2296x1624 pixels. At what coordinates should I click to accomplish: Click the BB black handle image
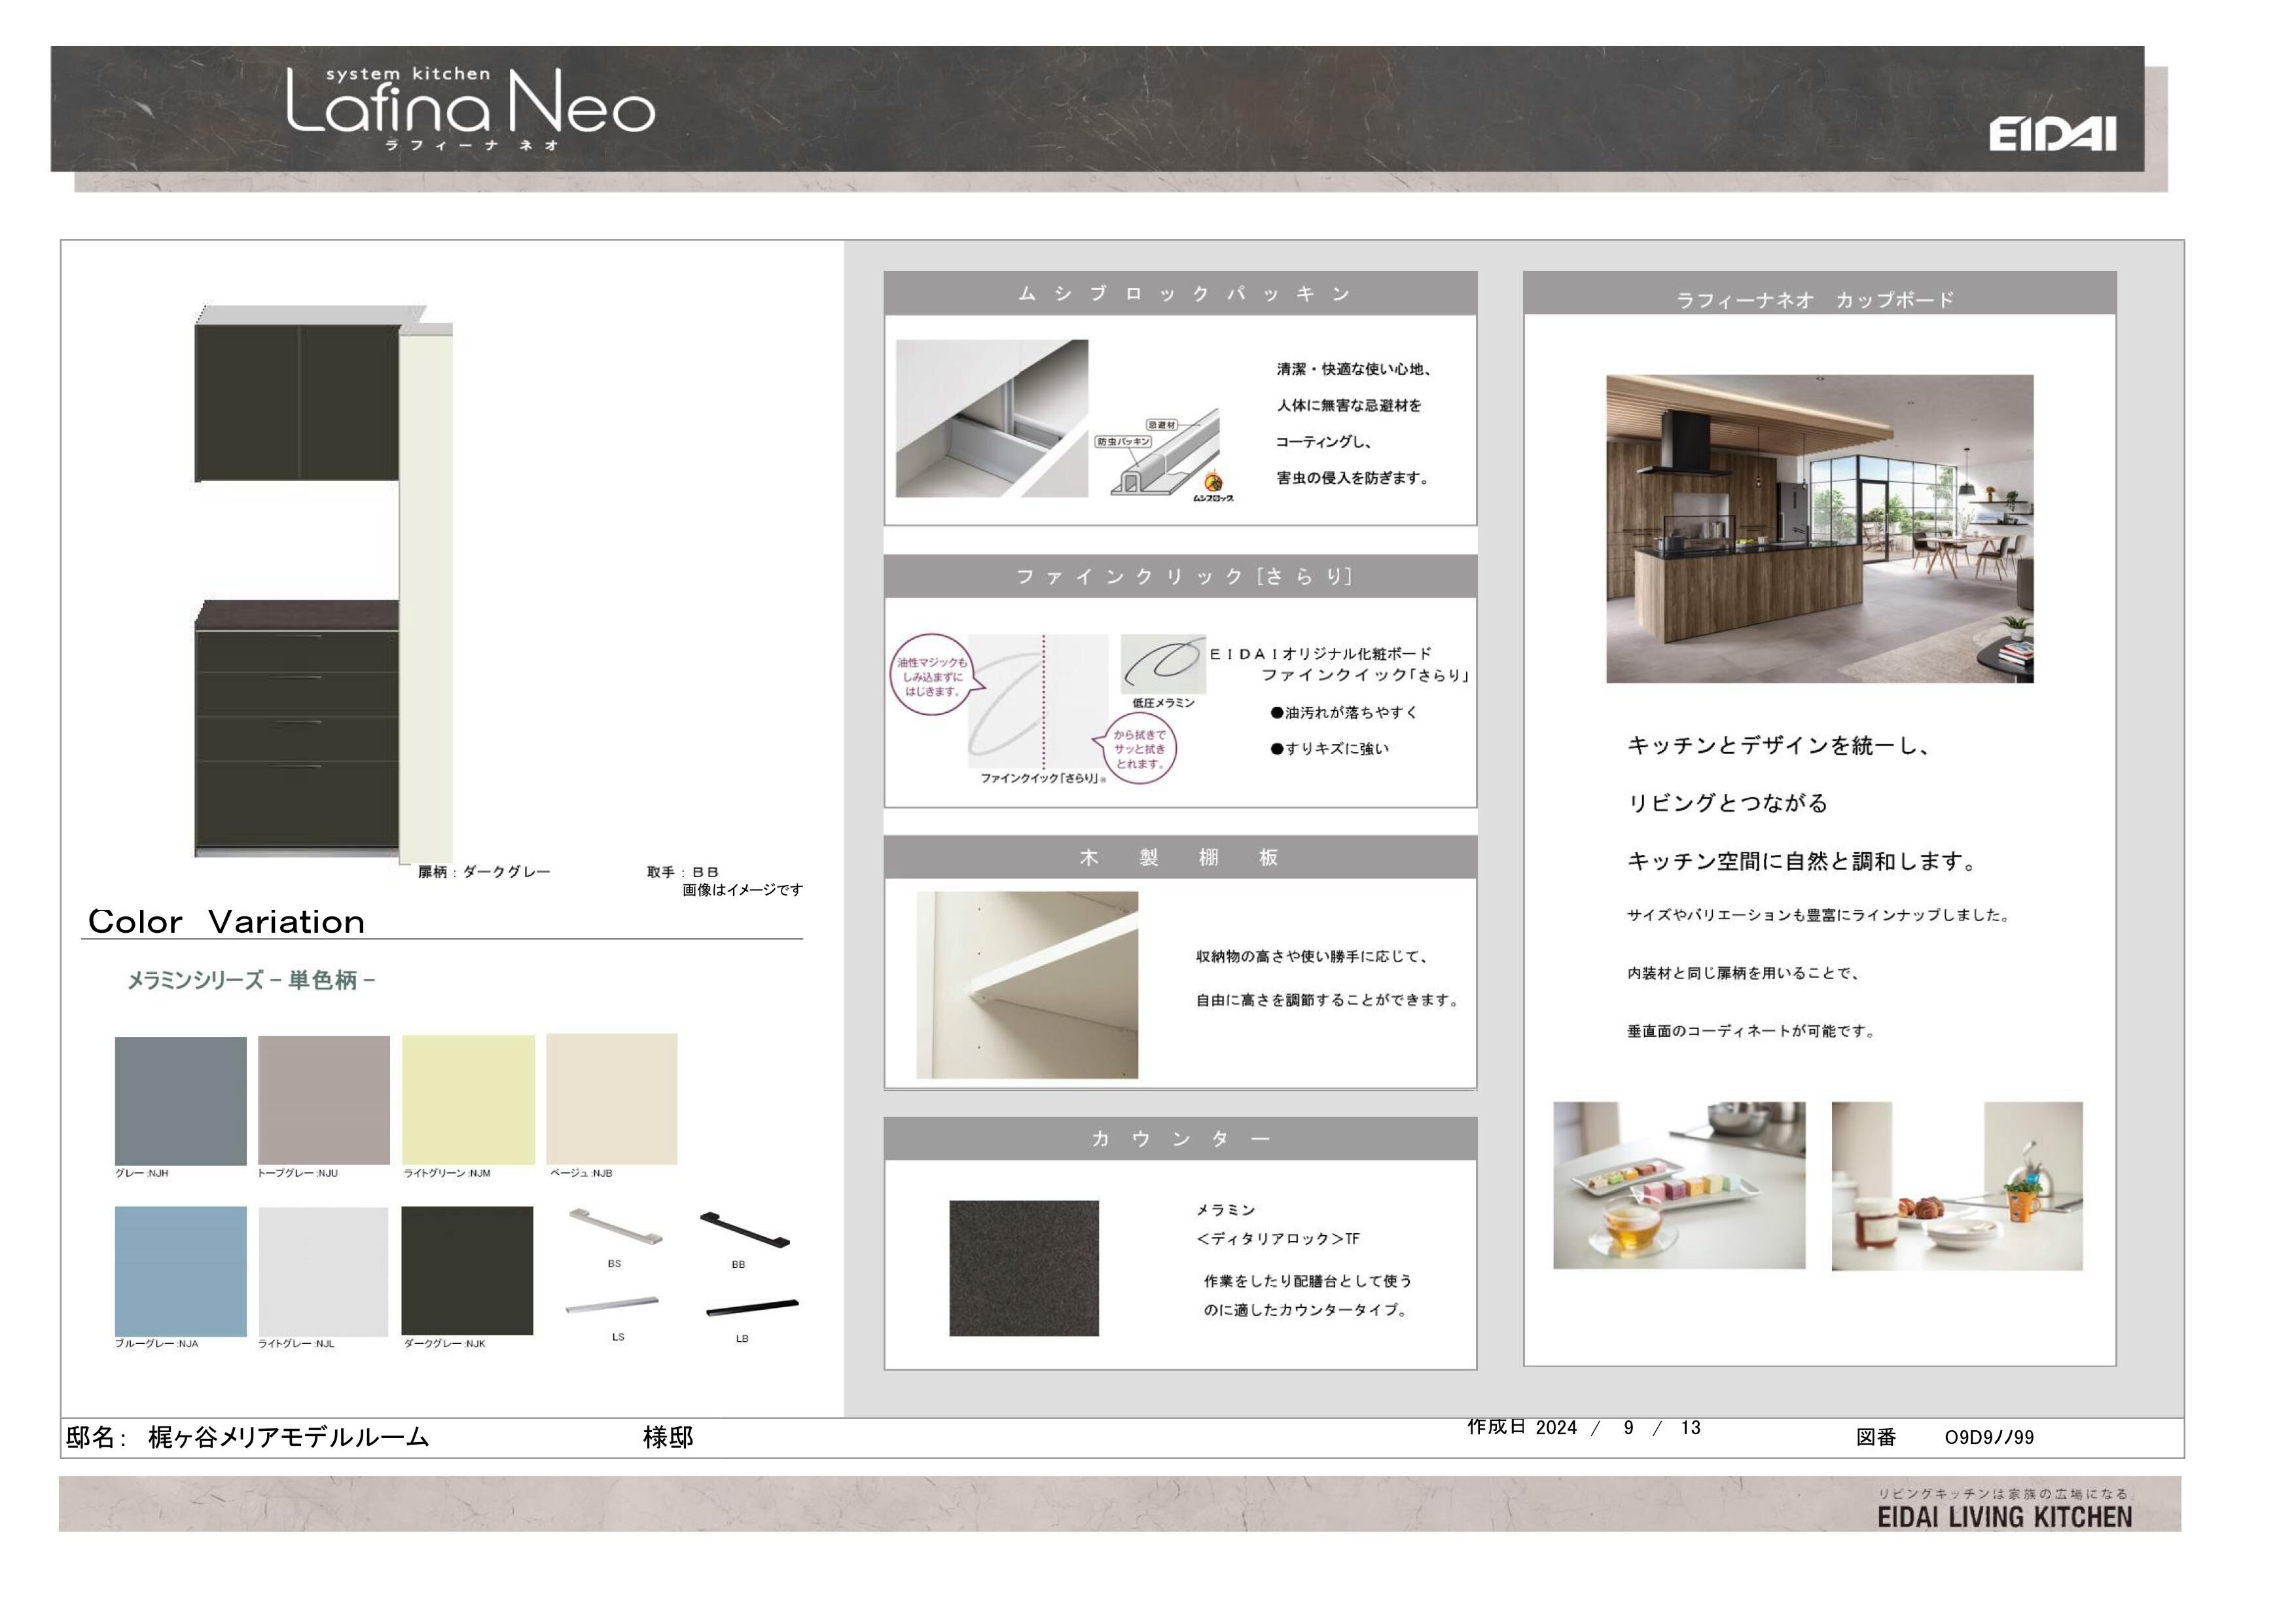(745, 1230)
